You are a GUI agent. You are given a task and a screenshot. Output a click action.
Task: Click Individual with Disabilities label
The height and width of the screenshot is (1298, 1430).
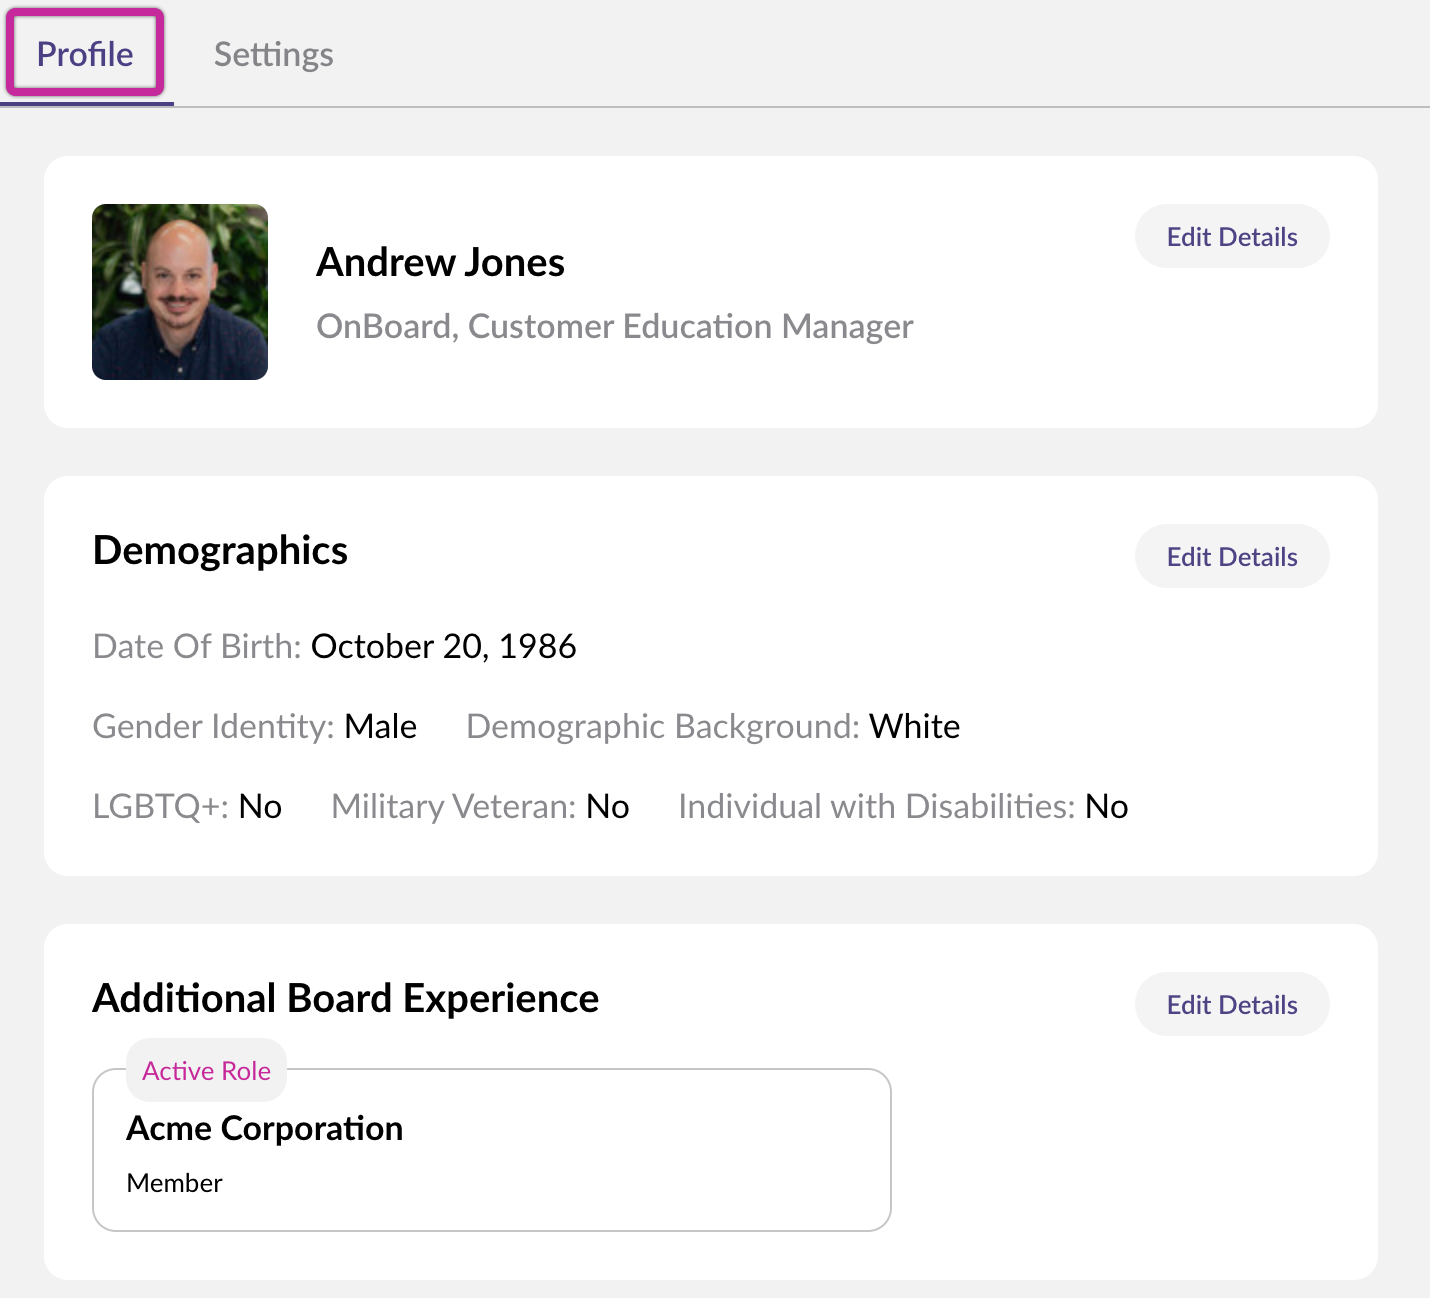tap(877, 806)
